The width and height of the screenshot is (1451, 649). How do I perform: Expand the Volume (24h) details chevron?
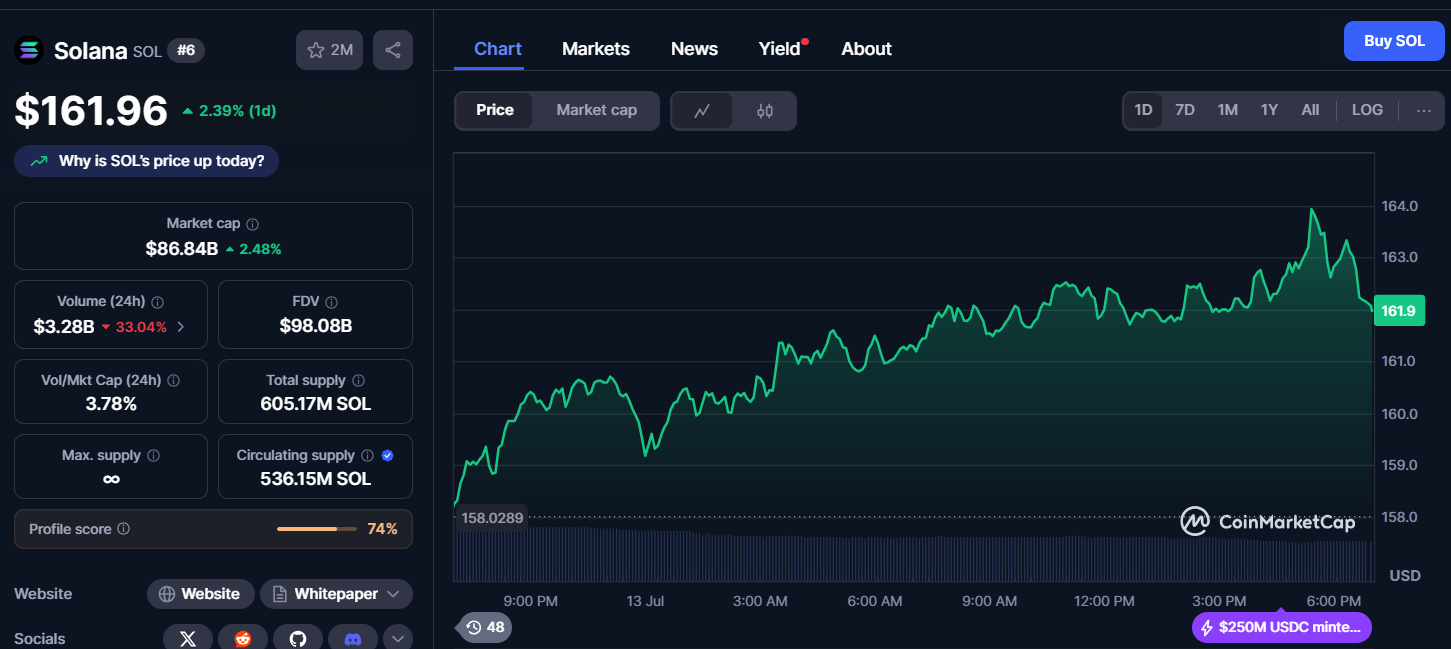(x=181, y=326)
